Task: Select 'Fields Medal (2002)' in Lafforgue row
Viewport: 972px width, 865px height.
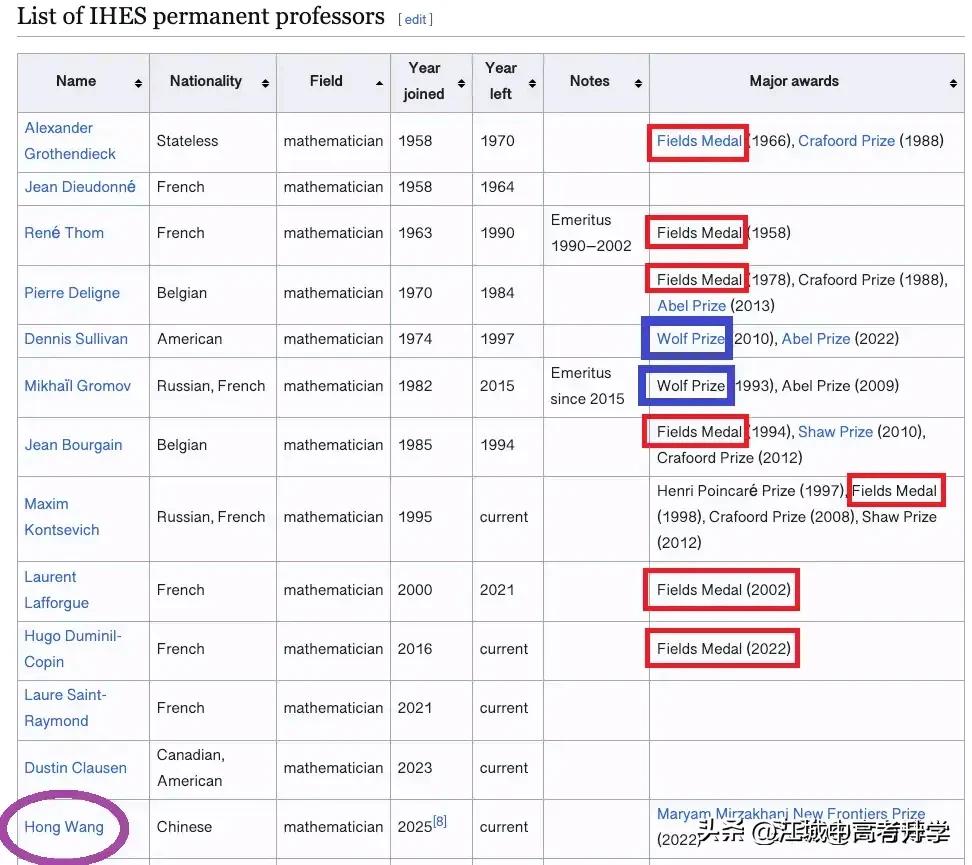Action: 723,590
